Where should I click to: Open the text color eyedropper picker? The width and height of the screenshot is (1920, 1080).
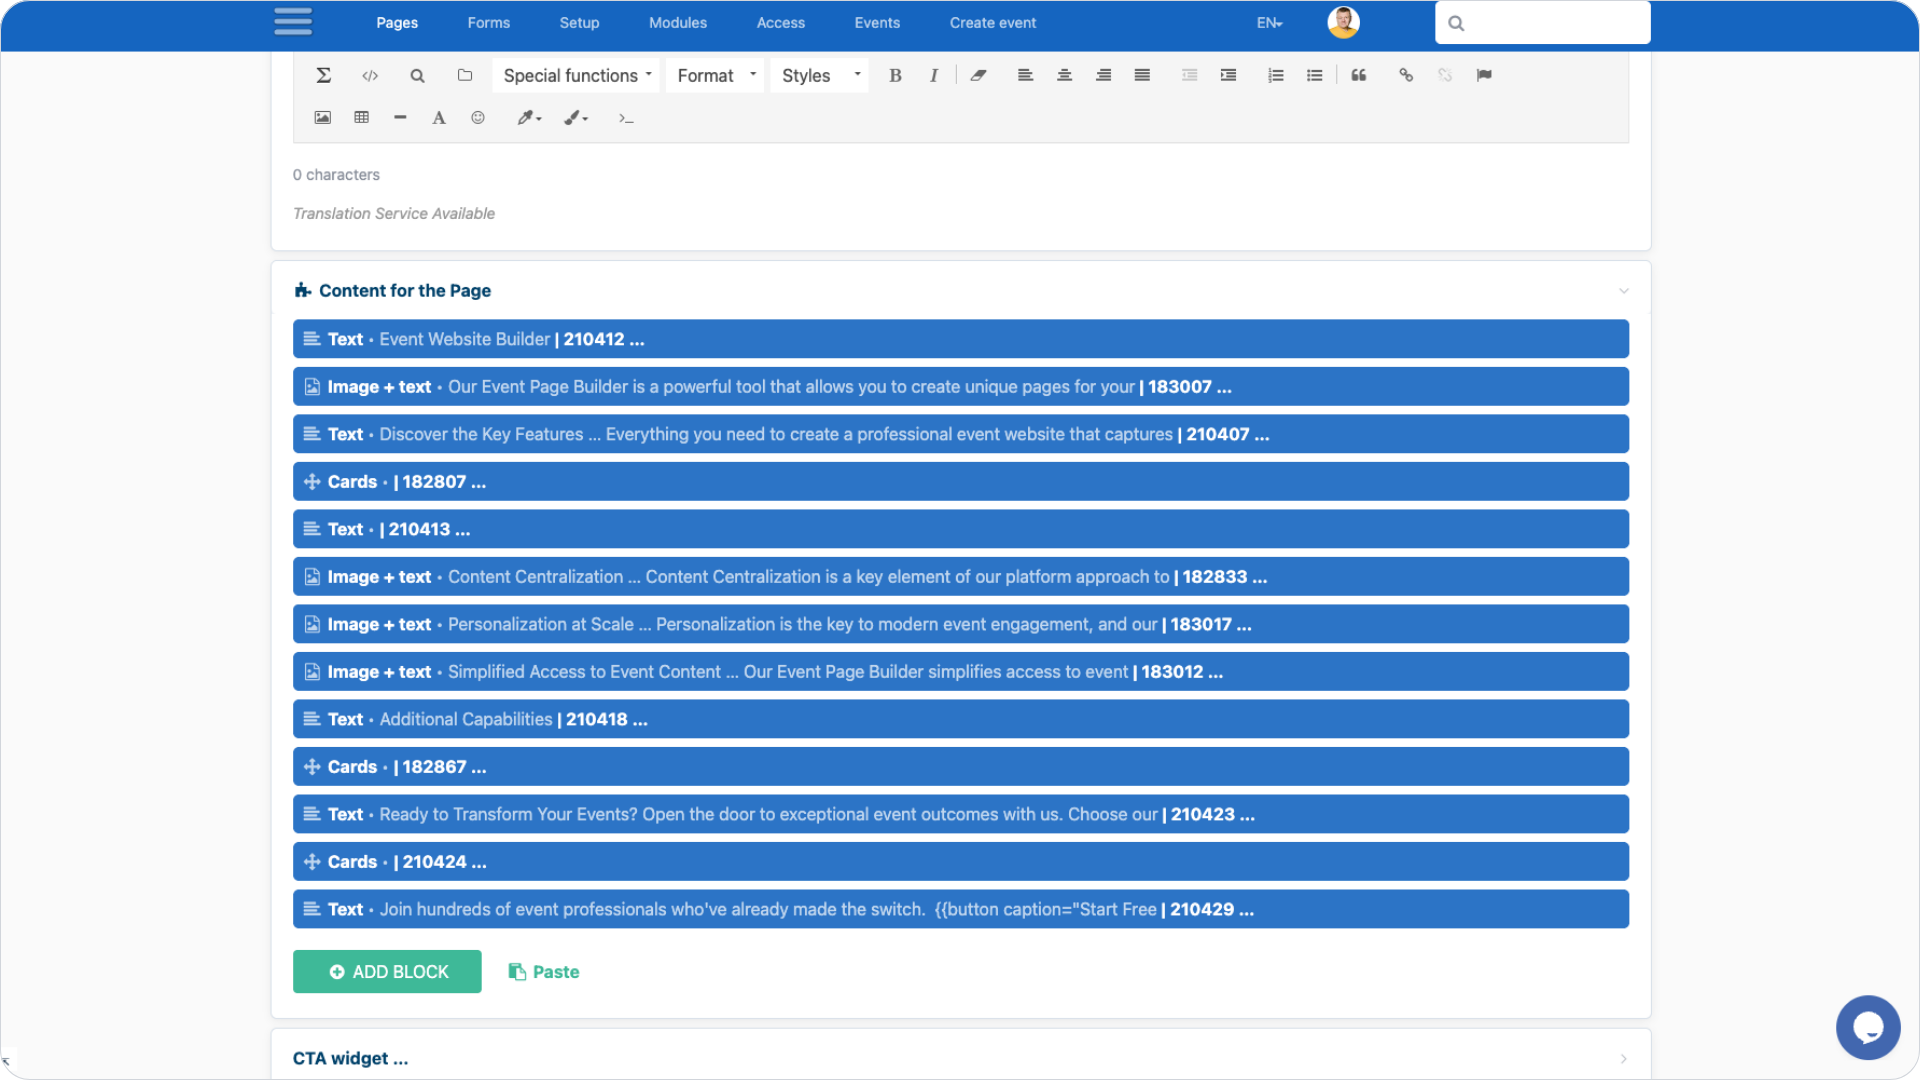(x=528, y=118)
